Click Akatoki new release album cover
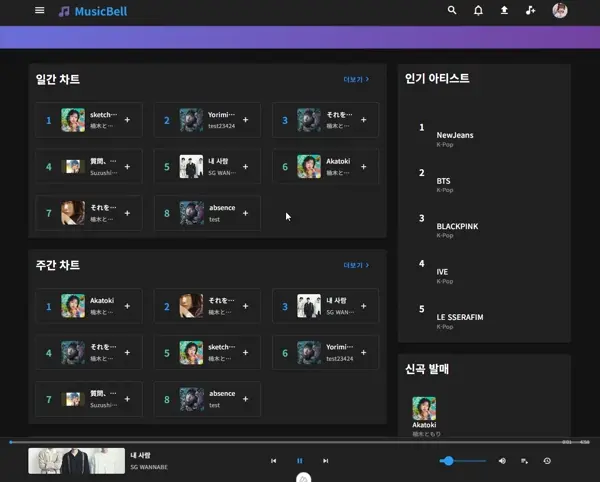 (x=424, y=408)
